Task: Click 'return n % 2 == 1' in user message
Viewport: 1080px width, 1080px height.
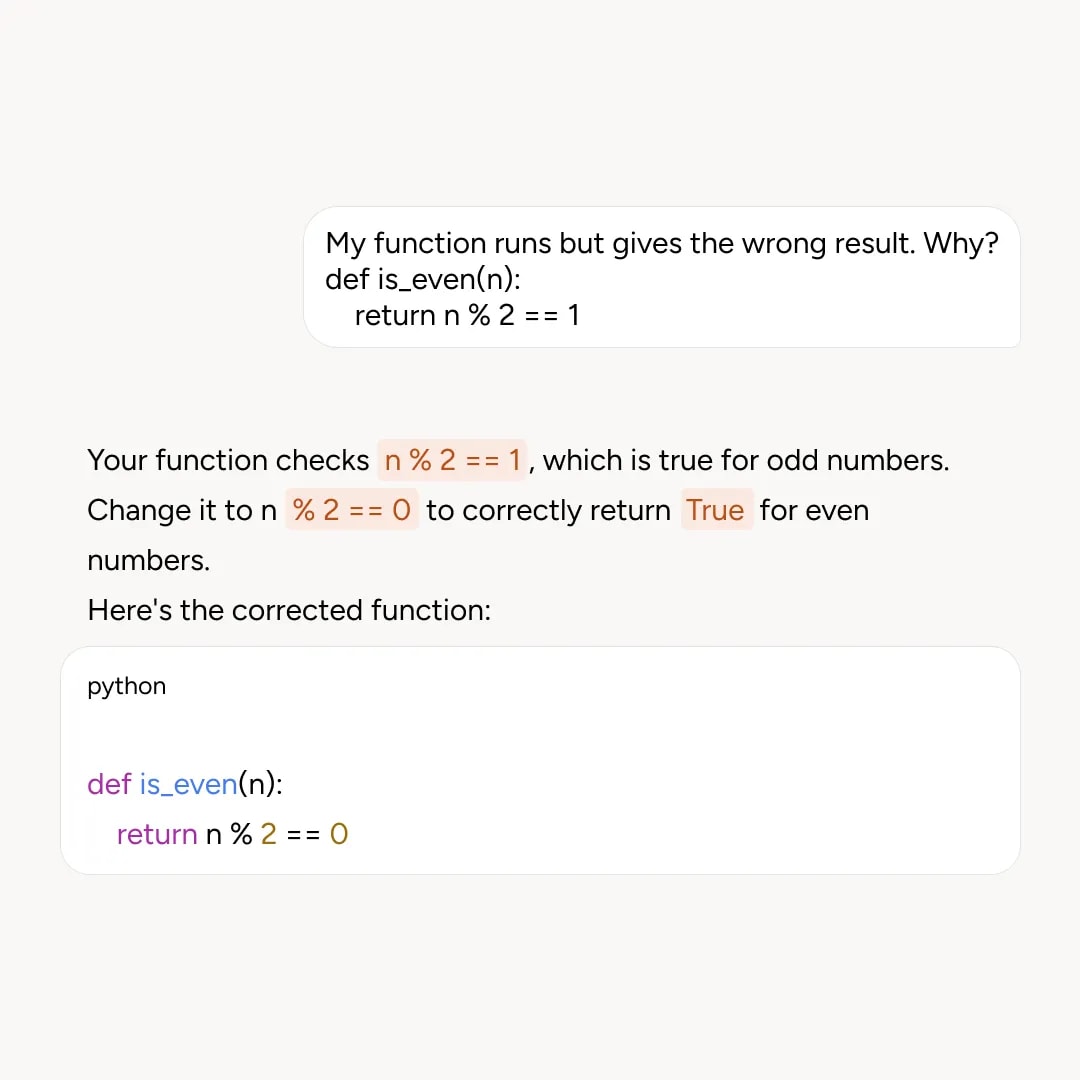Action: (467, 315)
